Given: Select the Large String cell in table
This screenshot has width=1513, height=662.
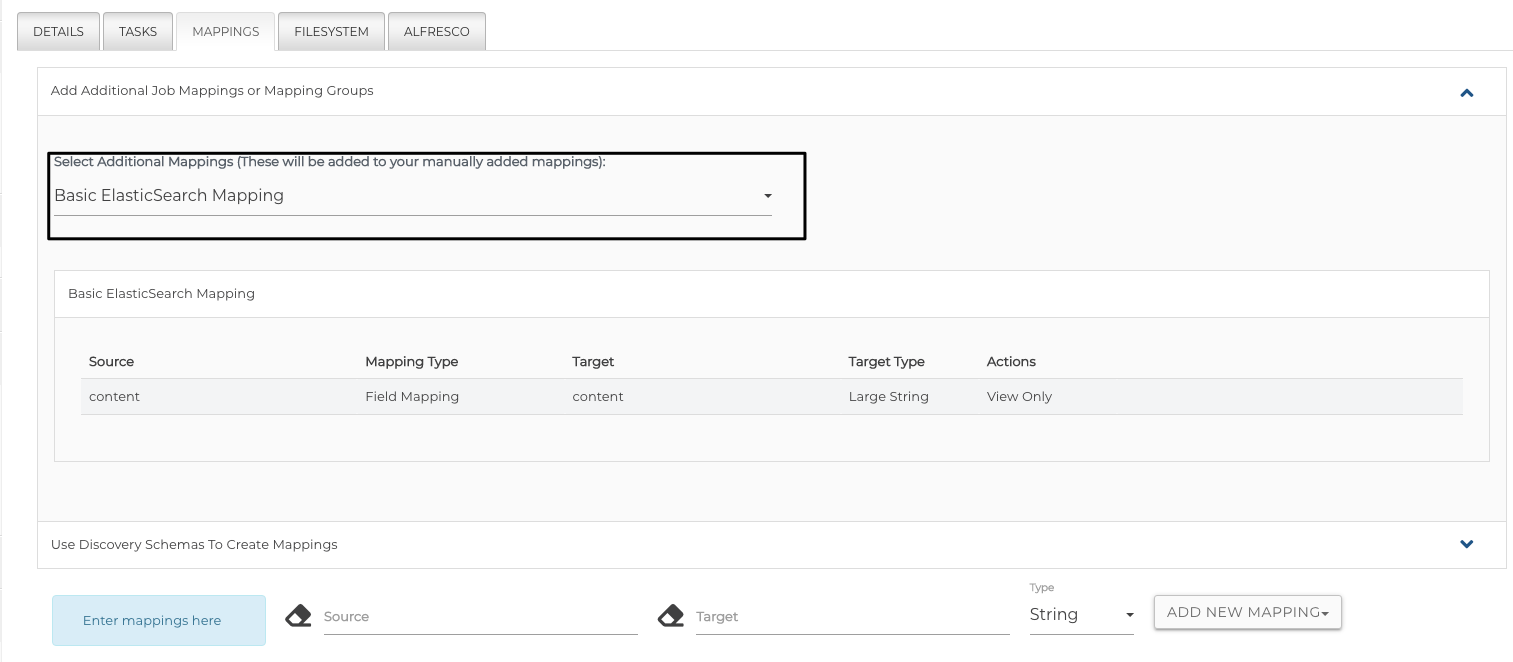Looking at the screenshot, I should point(888,397).
